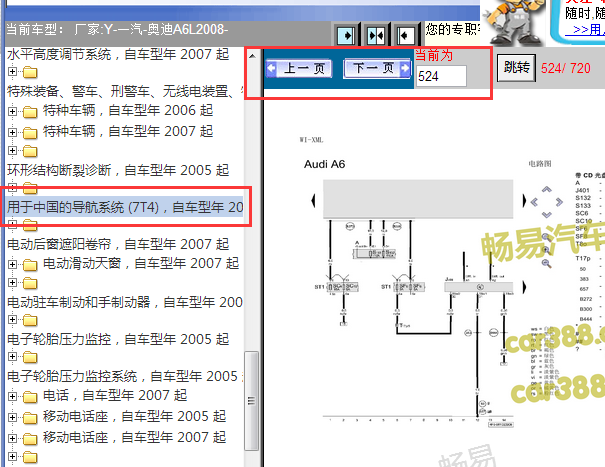Viewport: 605px width, 467px height.
Task: Click folder icon above 电子轮胎压力监控，自车型年 2005 label
Action: pyautogui.click(x=30, y=320)
